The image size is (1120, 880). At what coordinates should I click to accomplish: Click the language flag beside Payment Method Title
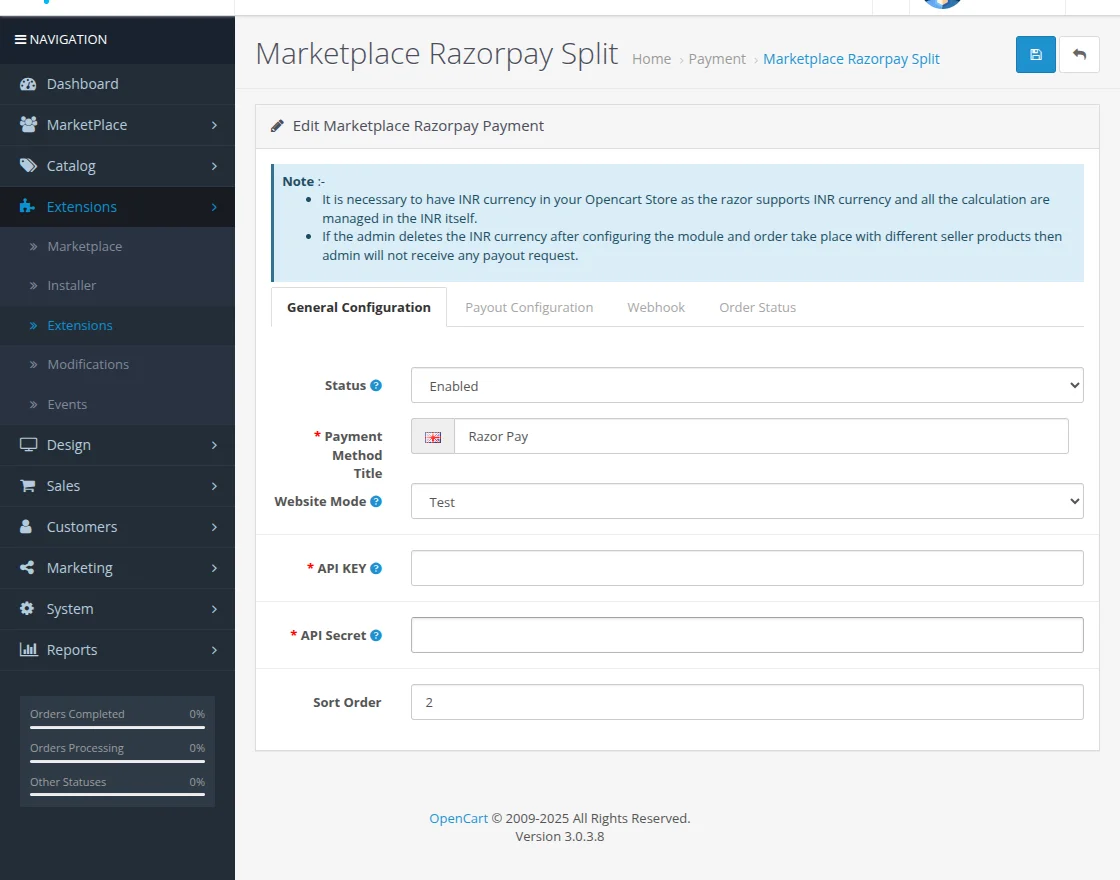click(433, 437)
